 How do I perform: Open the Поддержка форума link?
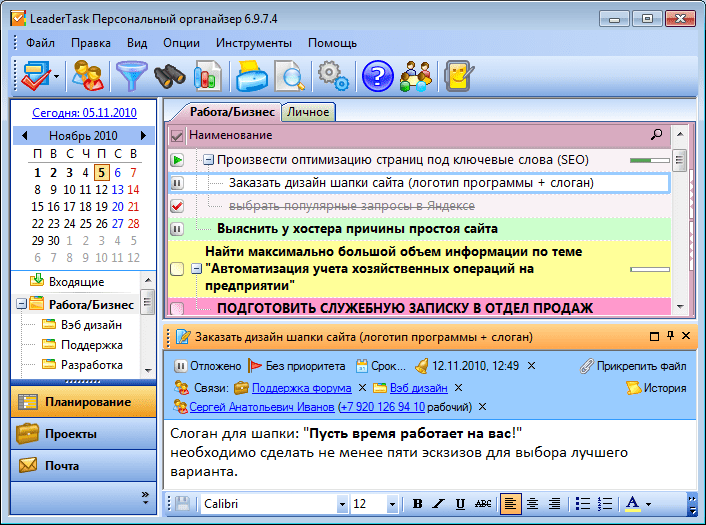click(x=302, y=388)
